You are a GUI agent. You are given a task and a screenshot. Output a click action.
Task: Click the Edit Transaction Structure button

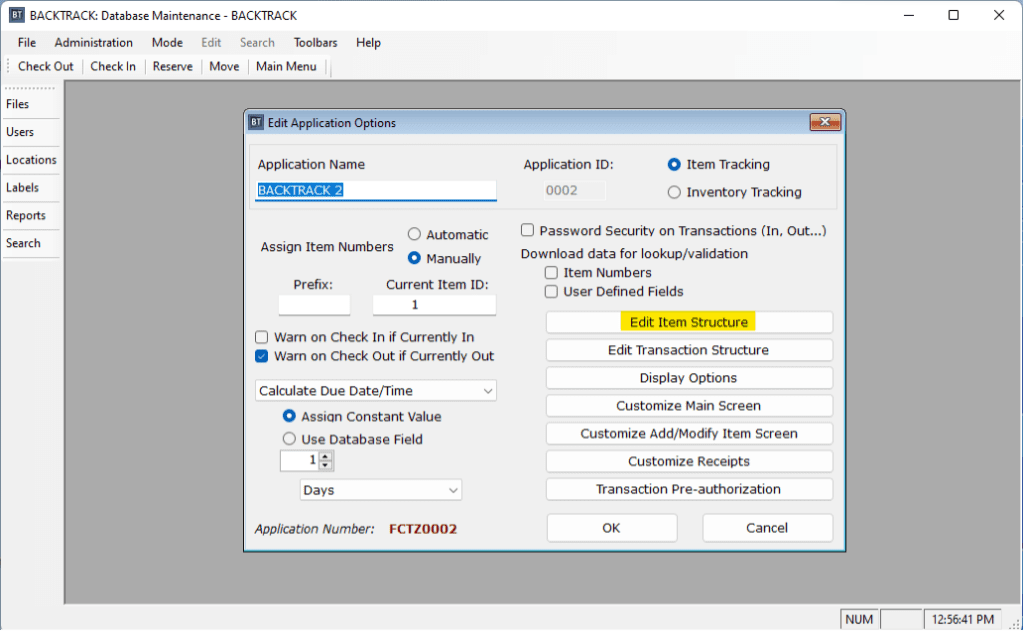pos(688,349)
